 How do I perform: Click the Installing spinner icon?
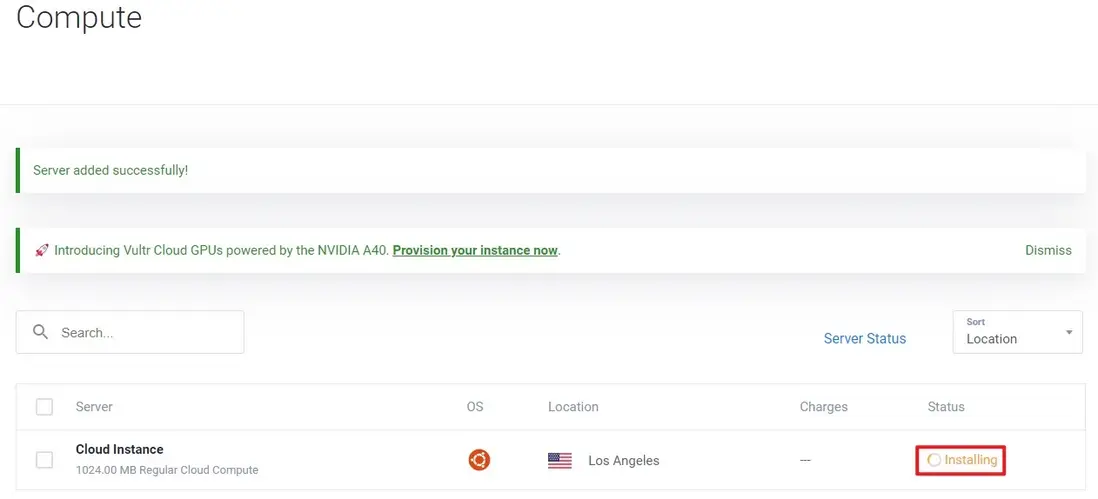[934, 460]
